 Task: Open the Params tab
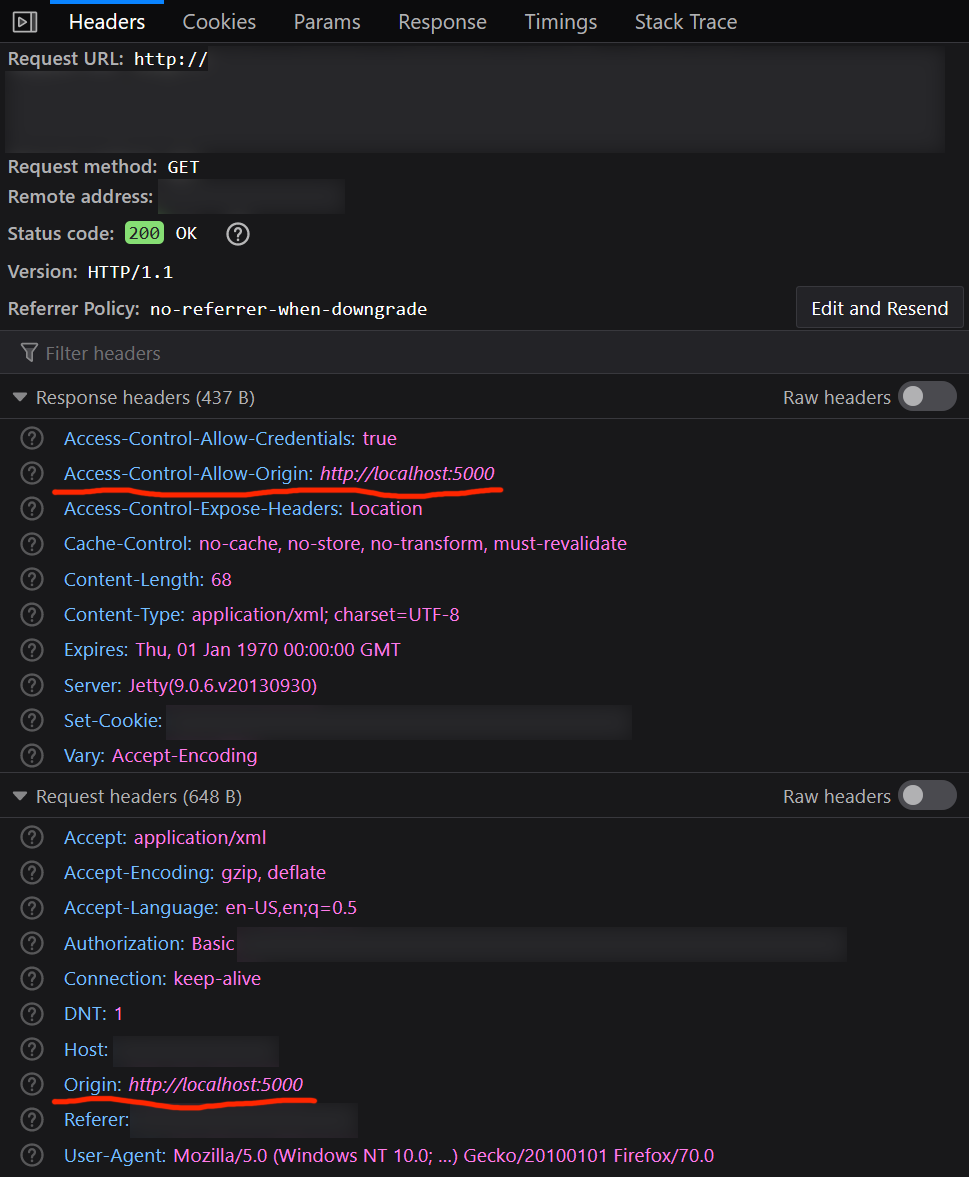tap(327, 22)
